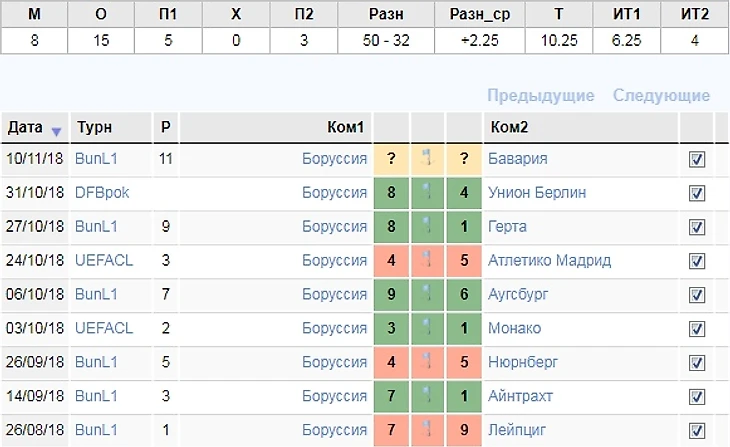Click the Р round column header
Viewport: 730px width, 447px height.
click(x=165, y=128)
